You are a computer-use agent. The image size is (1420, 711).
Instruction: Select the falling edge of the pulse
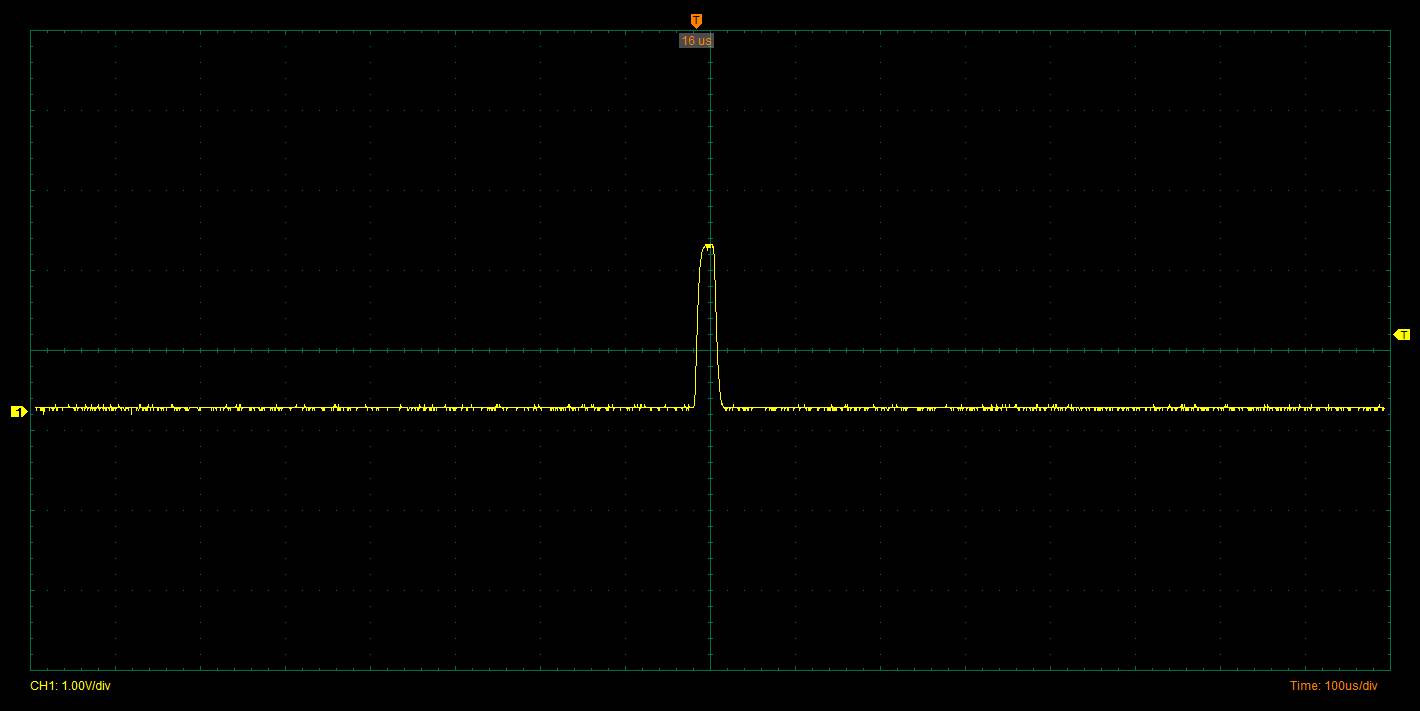[x=716, y=330]
